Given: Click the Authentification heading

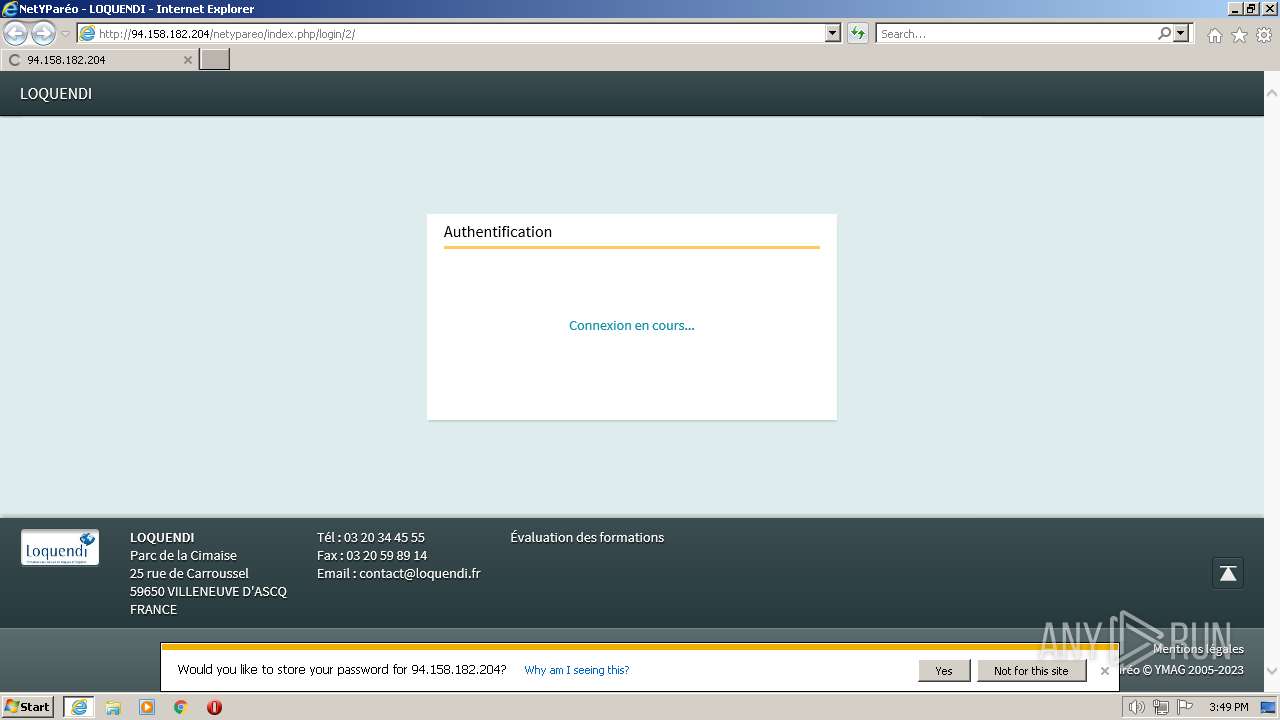Looking at the screenshot, I should tap(497, 231).
